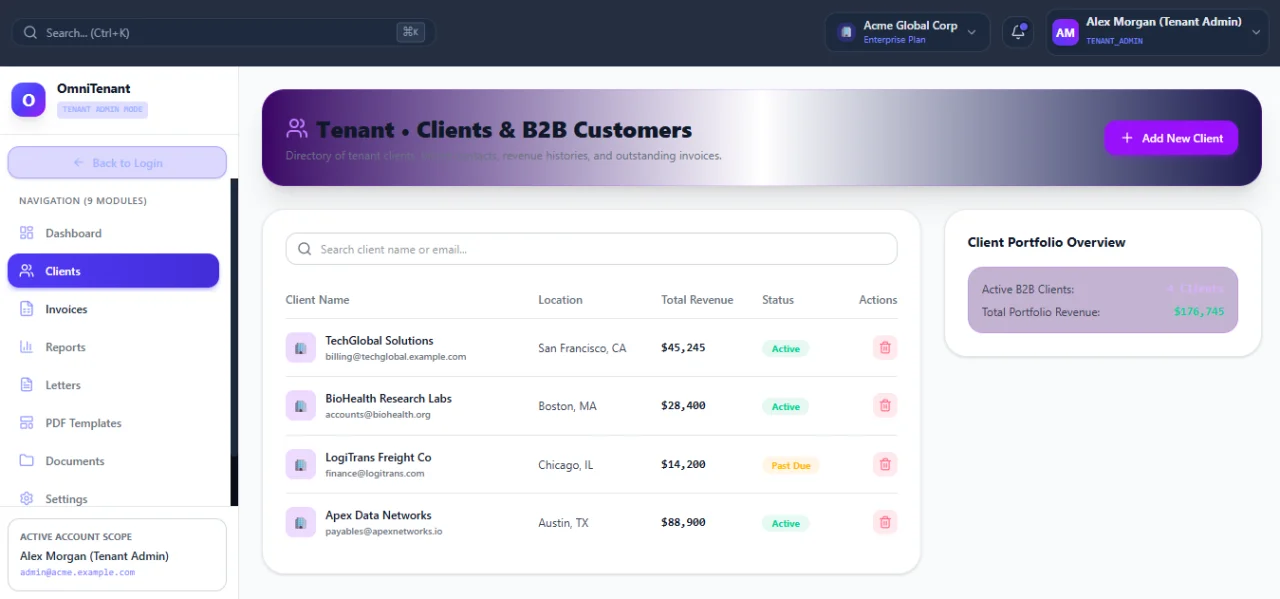
Task: Click the Total Revenue column header
Action: [x=697, y=300]
